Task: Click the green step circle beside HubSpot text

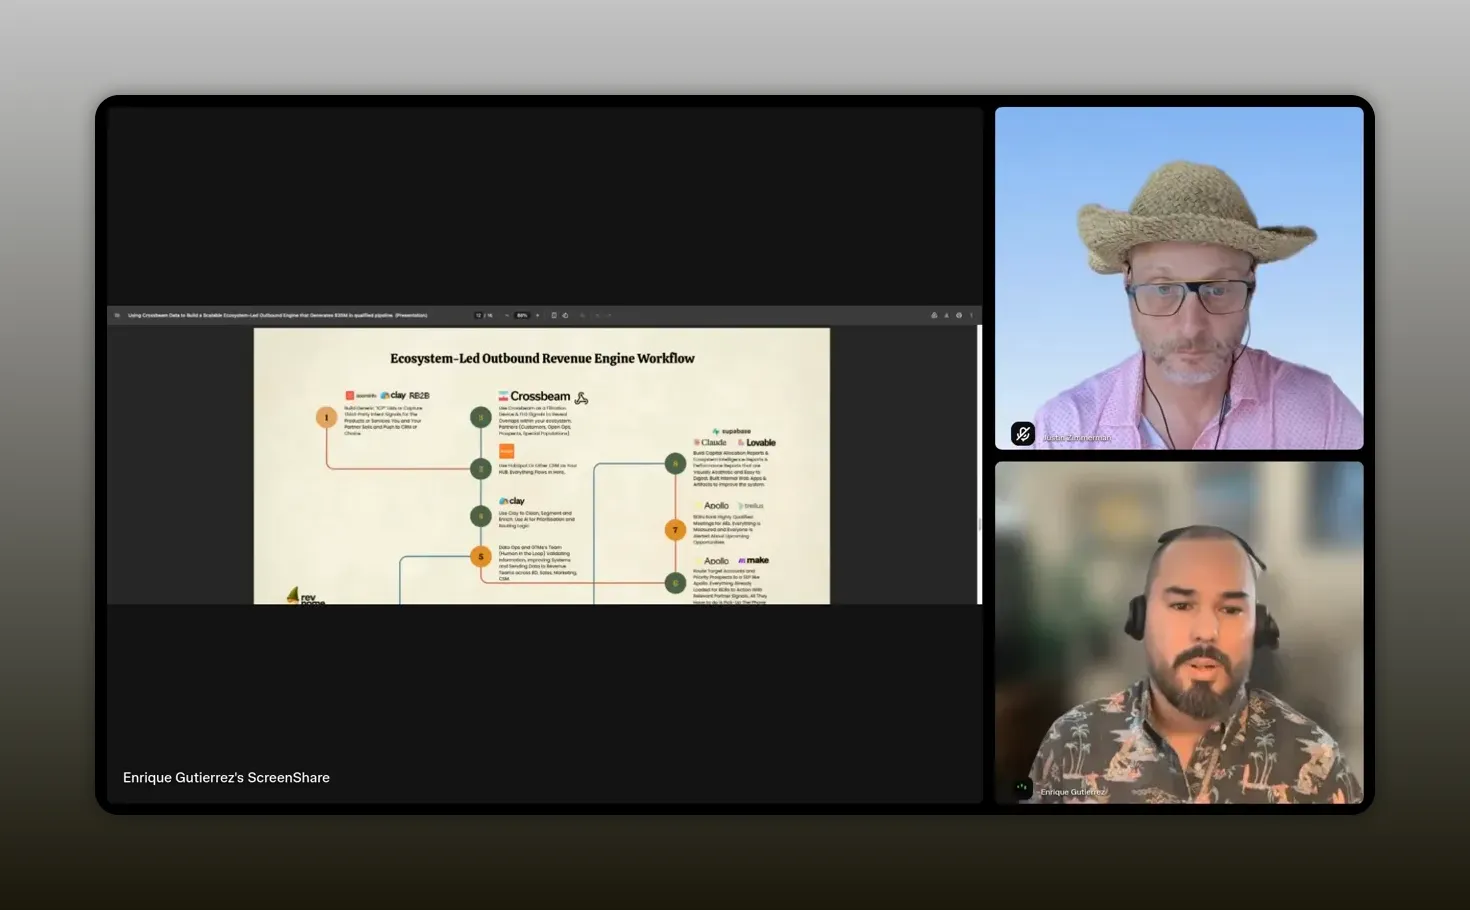Action: 481,468
